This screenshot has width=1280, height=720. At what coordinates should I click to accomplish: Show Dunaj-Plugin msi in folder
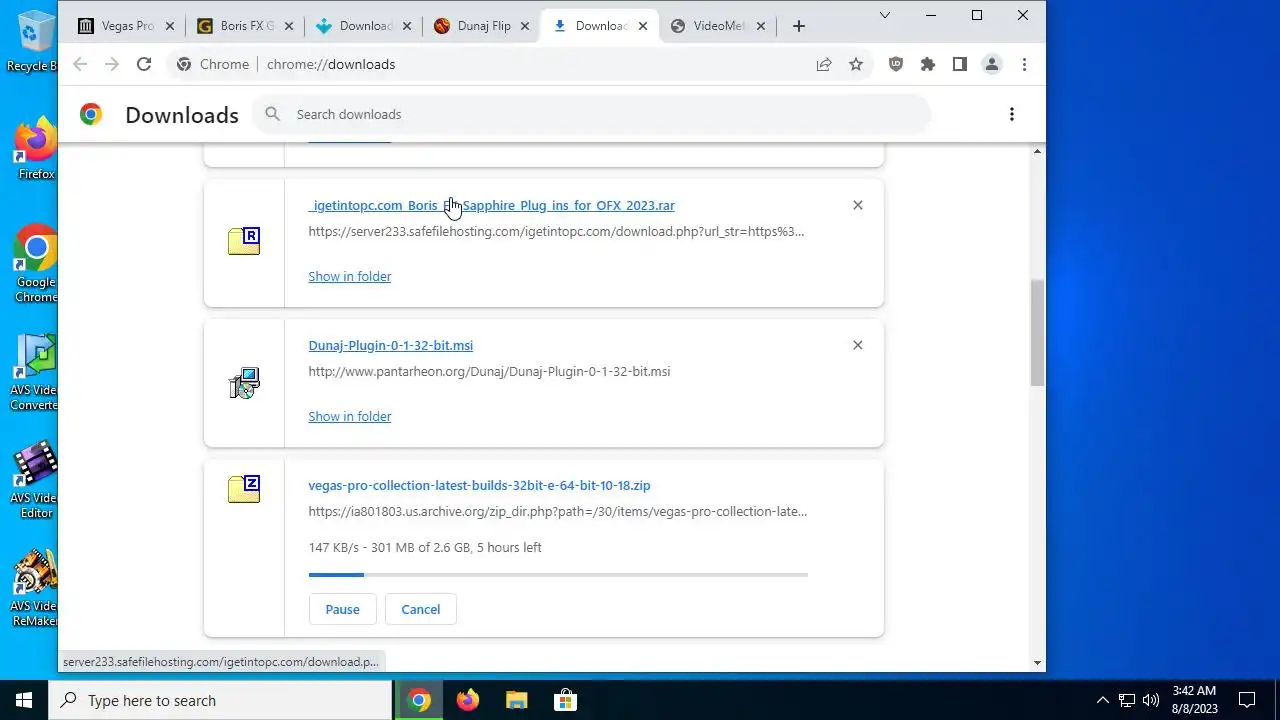350,416
